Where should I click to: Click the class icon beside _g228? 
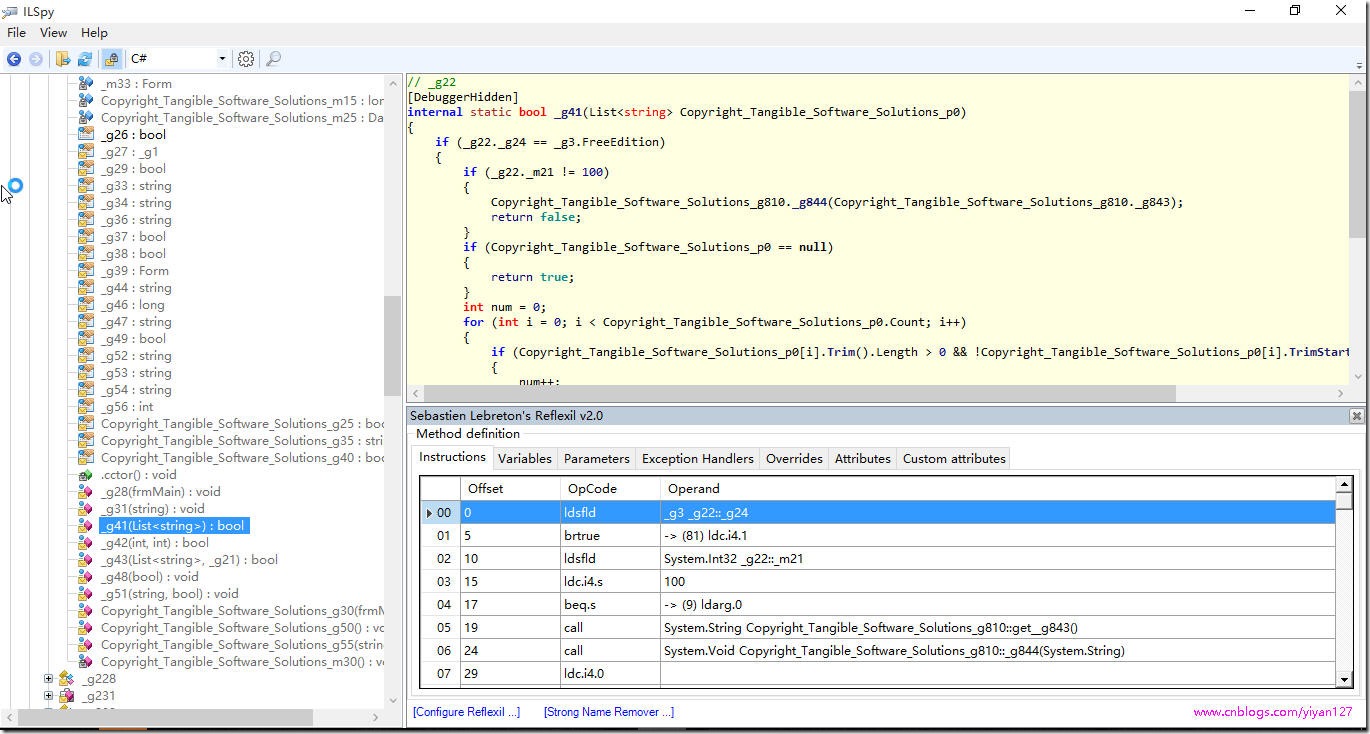tap(67, 679)
